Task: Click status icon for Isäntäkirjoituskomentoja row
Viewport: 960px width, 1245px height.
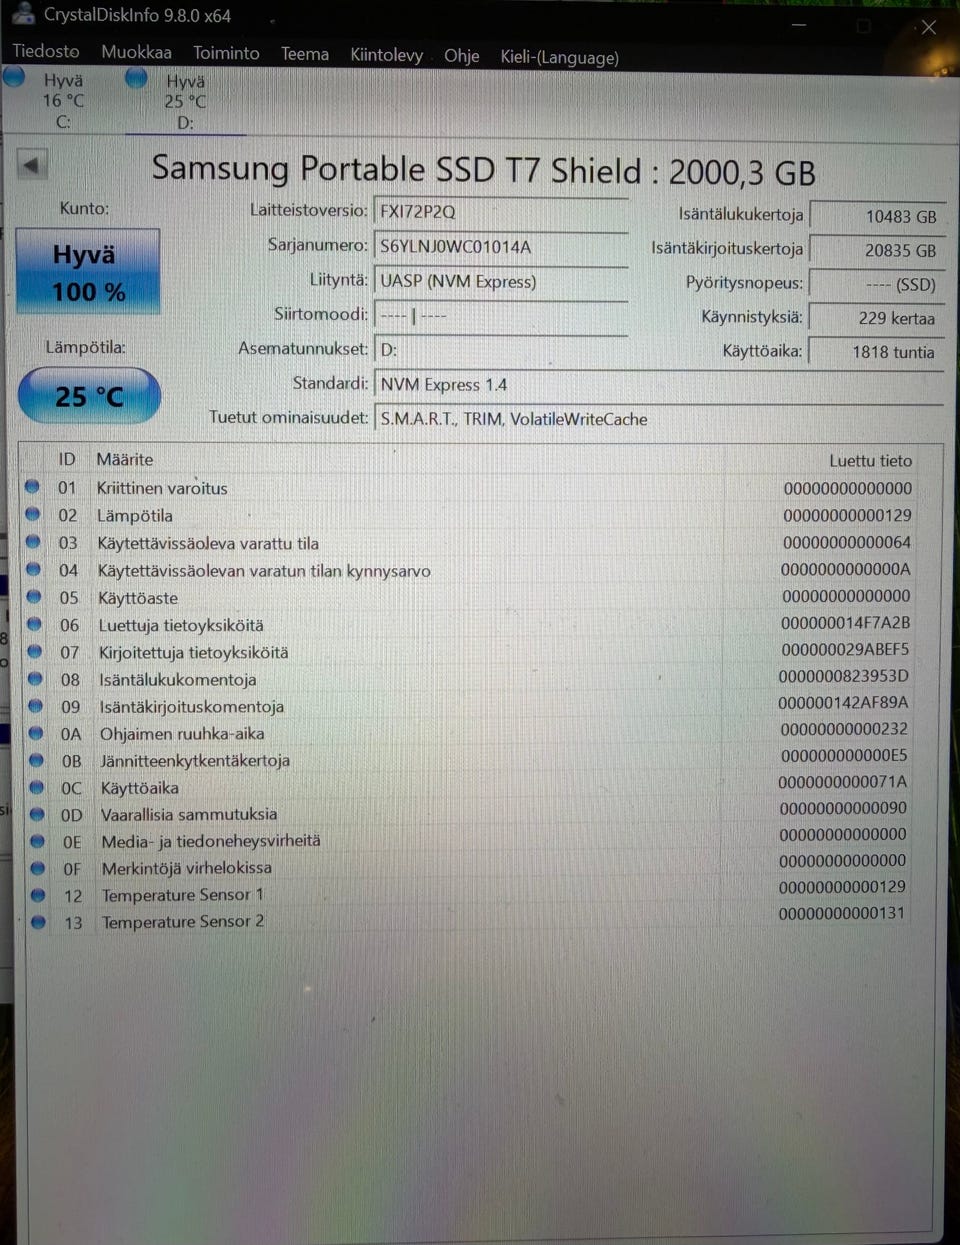Action: tap(36, 705)
